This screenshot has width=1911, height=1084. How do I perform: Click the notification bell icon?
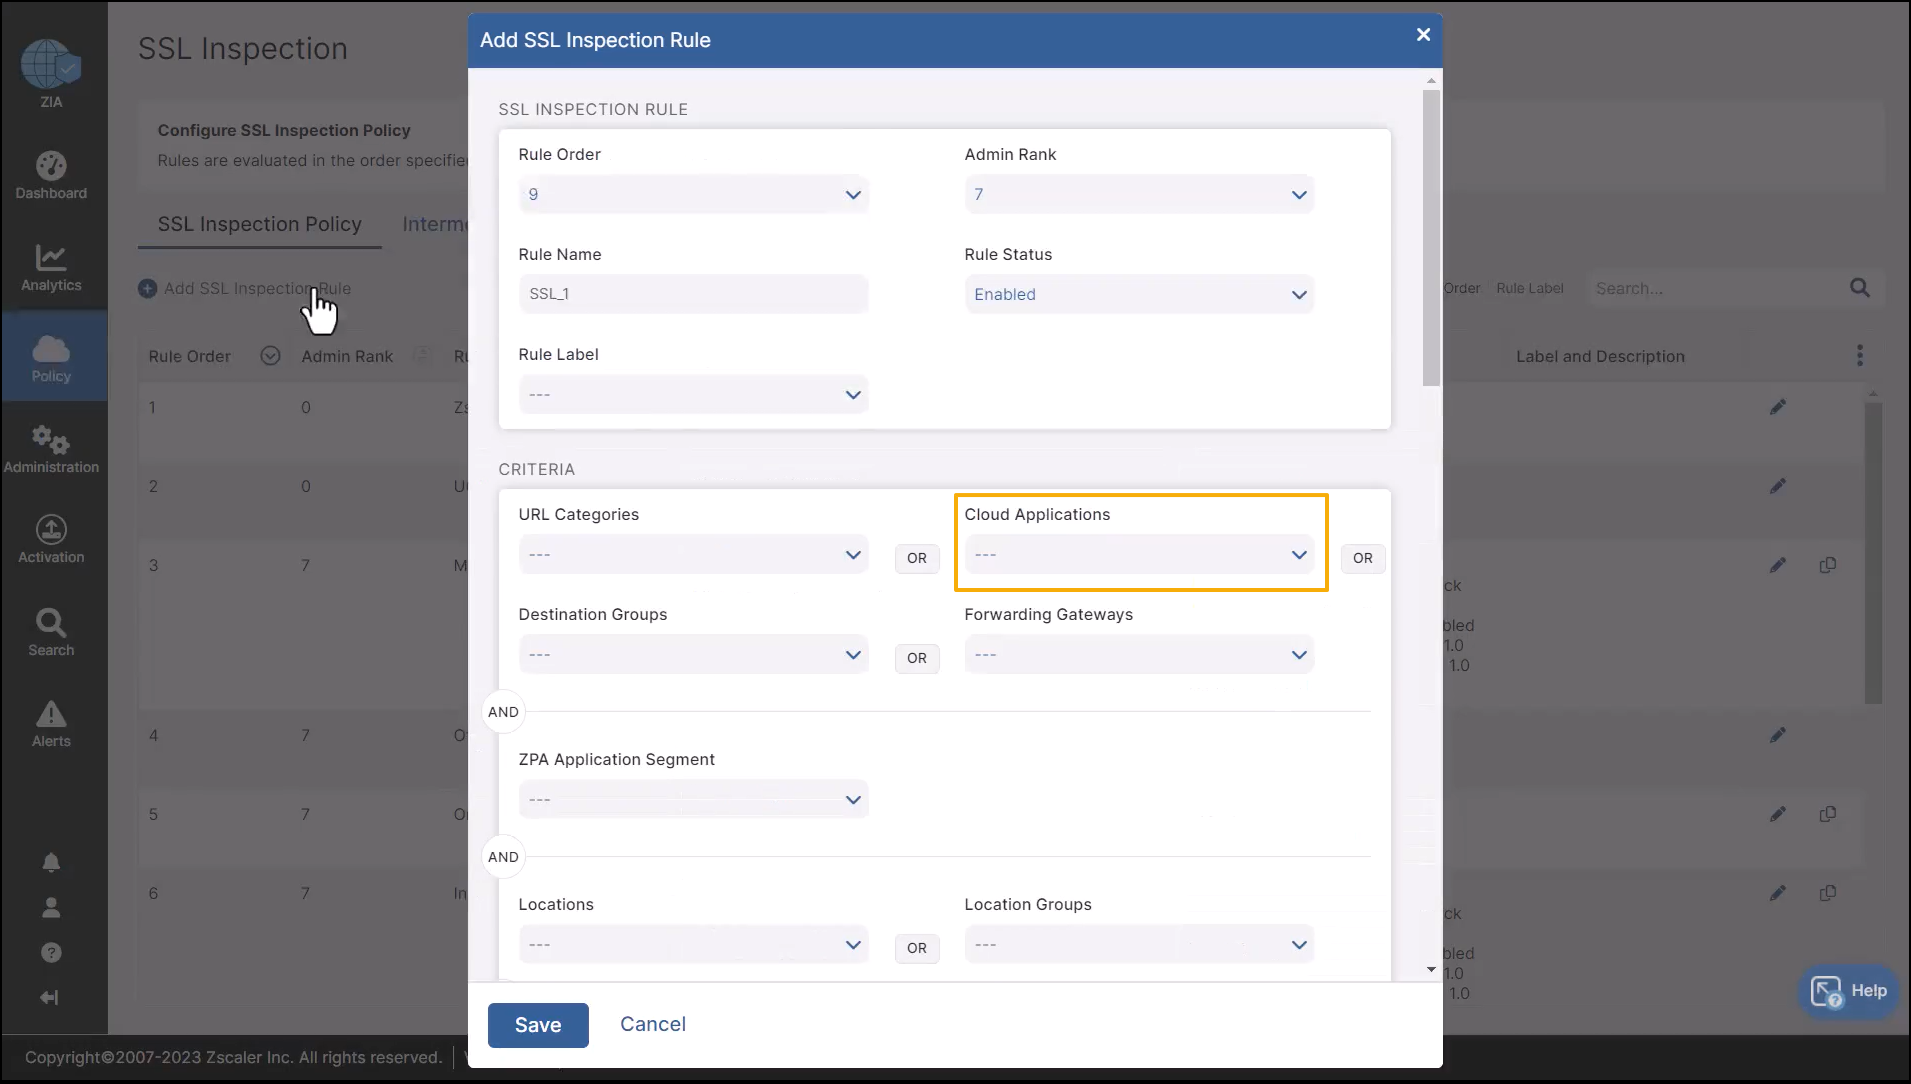pos(51,863)
